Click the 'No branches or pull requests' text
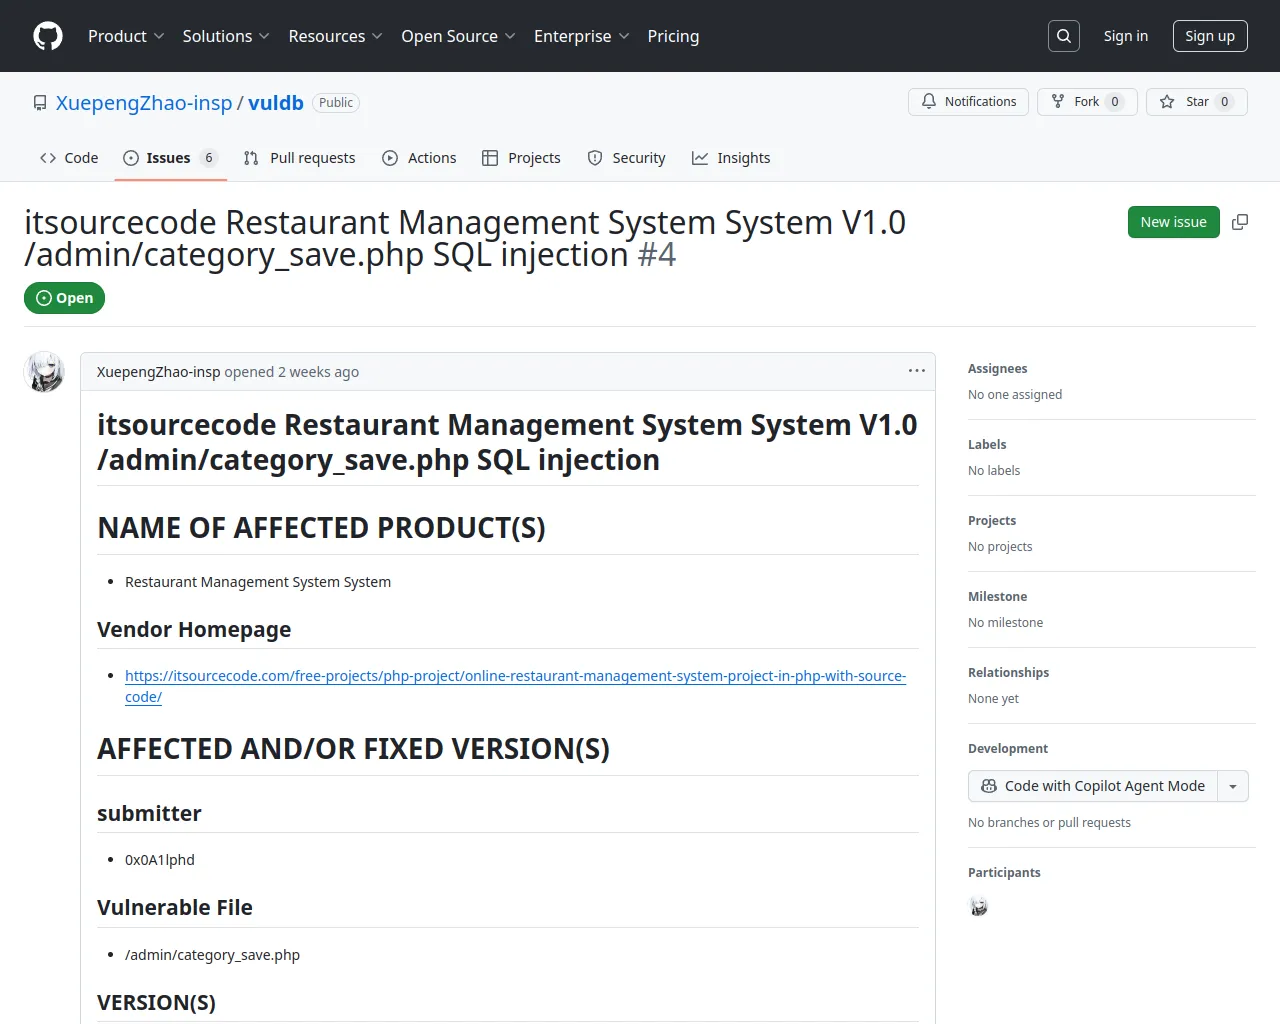 click(x=1049, y=823)
